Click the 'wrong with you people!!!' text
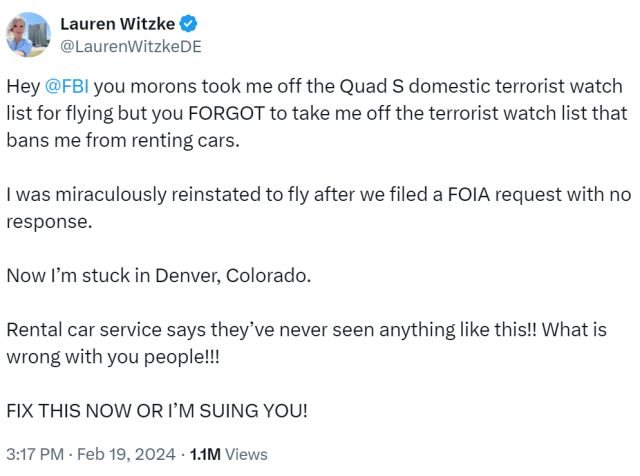 113,357
